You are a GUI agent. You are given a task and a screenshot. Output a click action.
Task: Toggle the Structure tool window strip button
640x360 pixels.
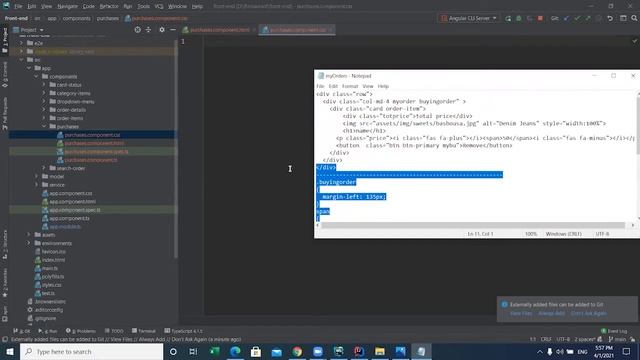coord(5,244)
